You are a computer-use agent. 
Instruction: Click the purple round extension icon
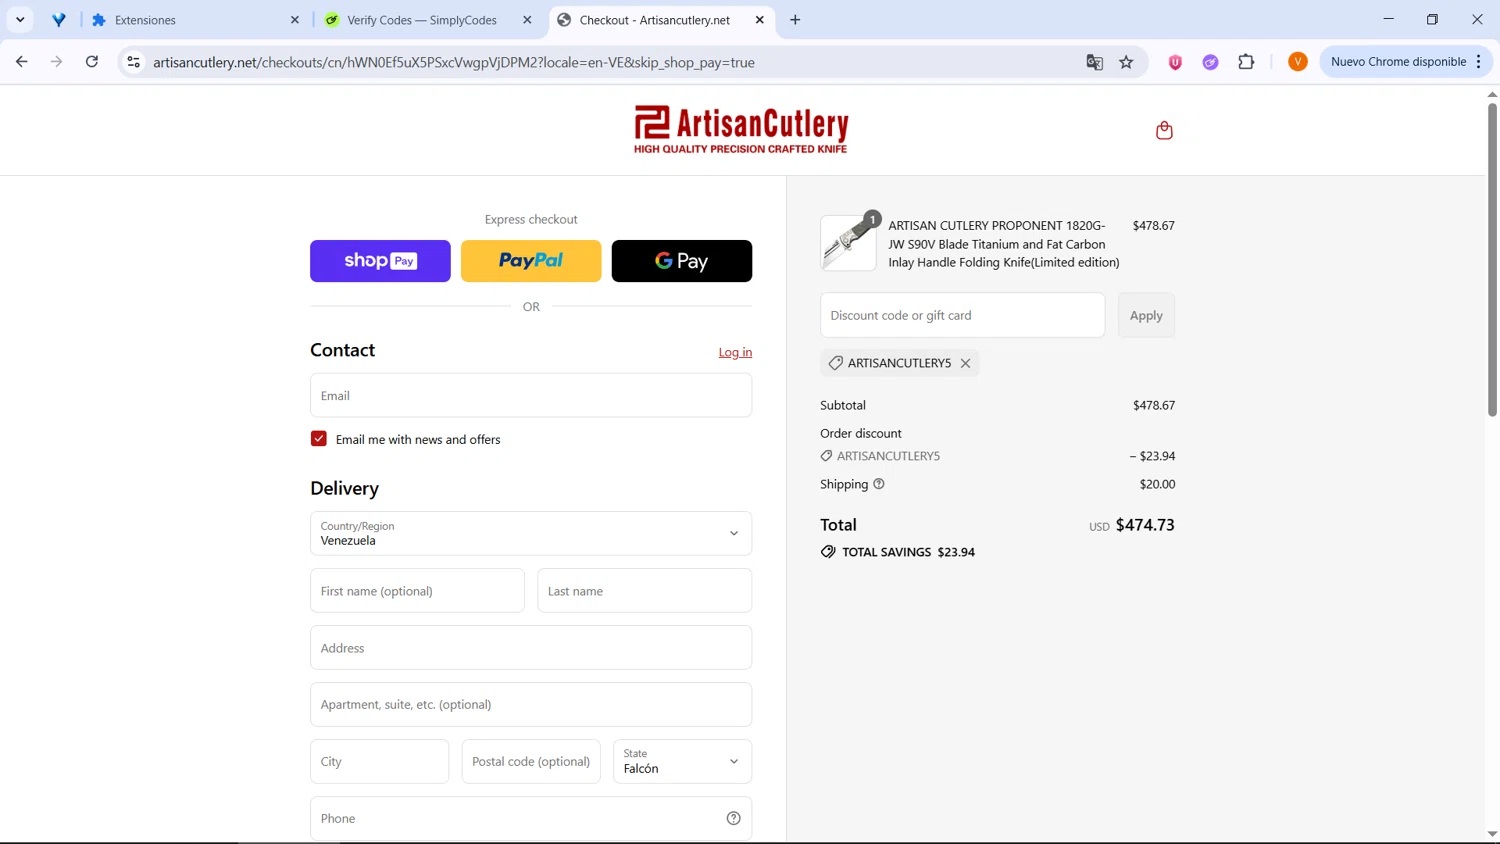click(x=1210, y=62)
